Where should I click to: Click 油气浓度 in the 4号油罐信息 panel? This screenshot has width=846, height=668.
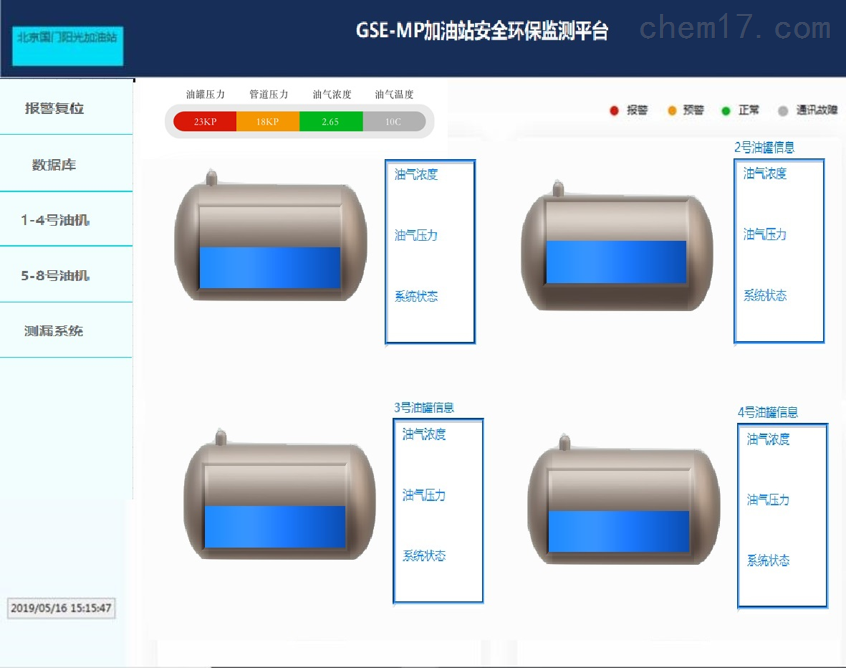coord(768,439)
